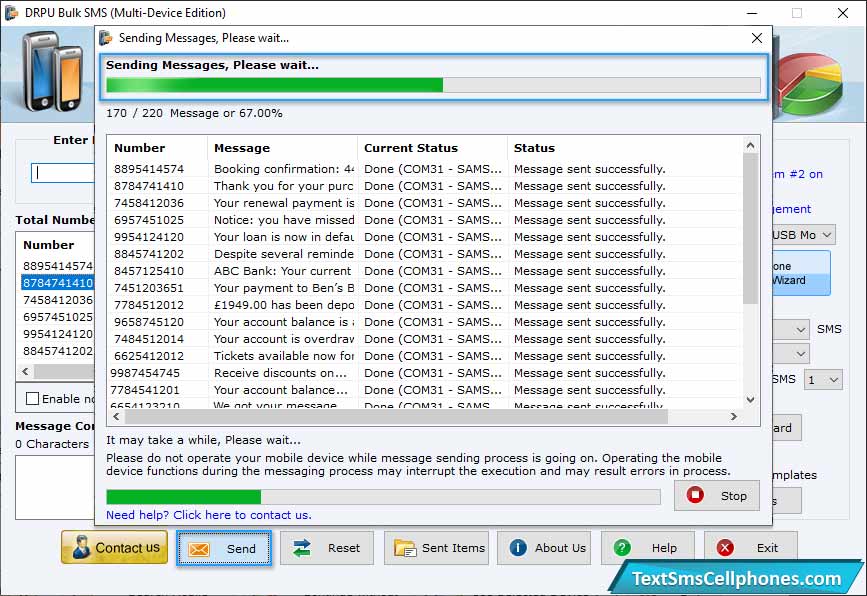Click status list scroll up arrow
The height and width of the screenshot is (596, 867).
(x=750, y=145)
